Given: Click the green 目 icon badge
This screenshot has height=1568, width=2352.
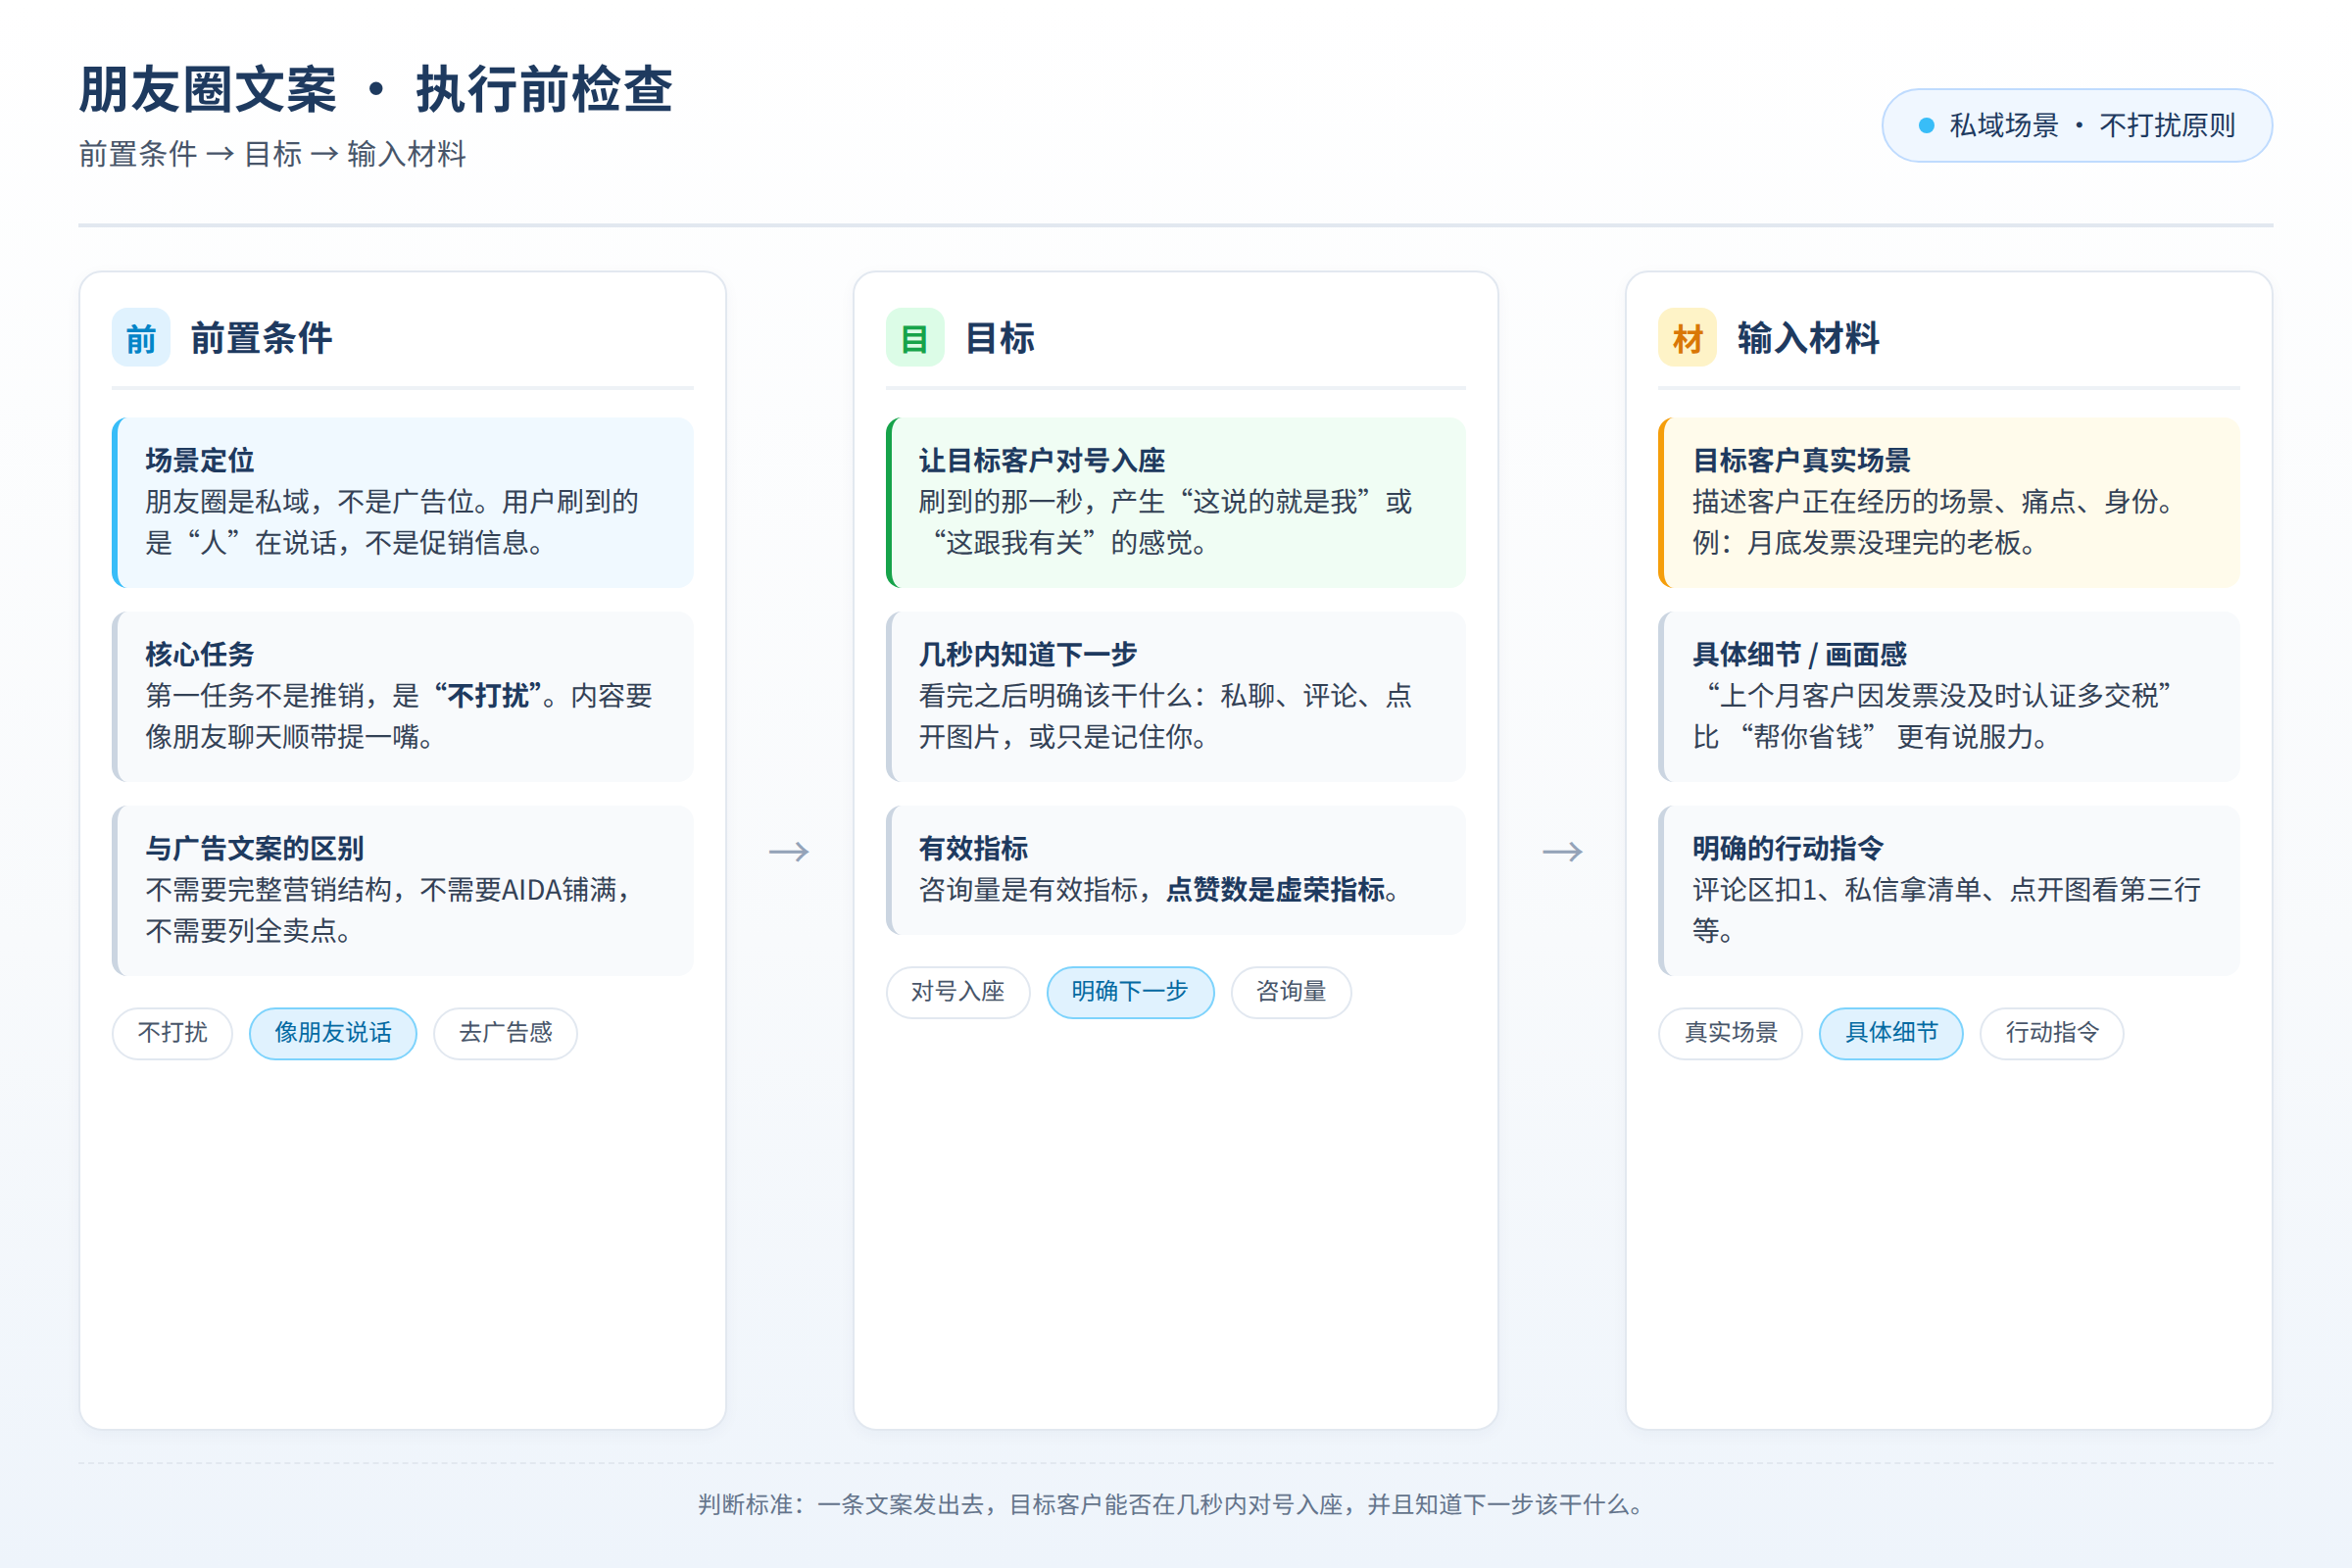Looking at the screenshot, I should pyautogui.click(x=915, y=338).
